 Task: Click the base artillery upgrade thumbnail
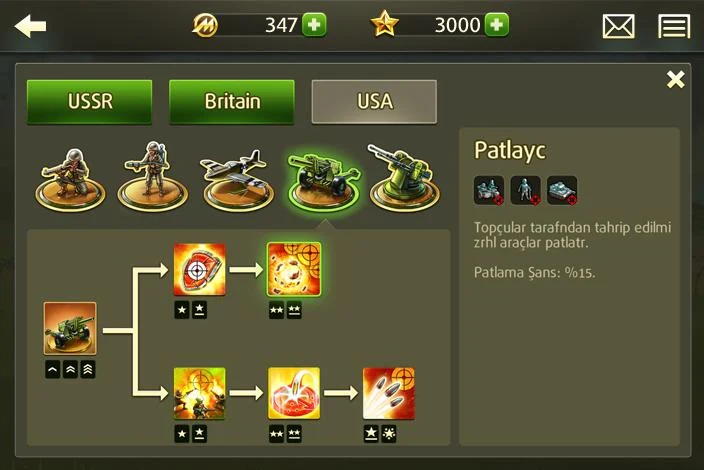[x=70, y=329]
